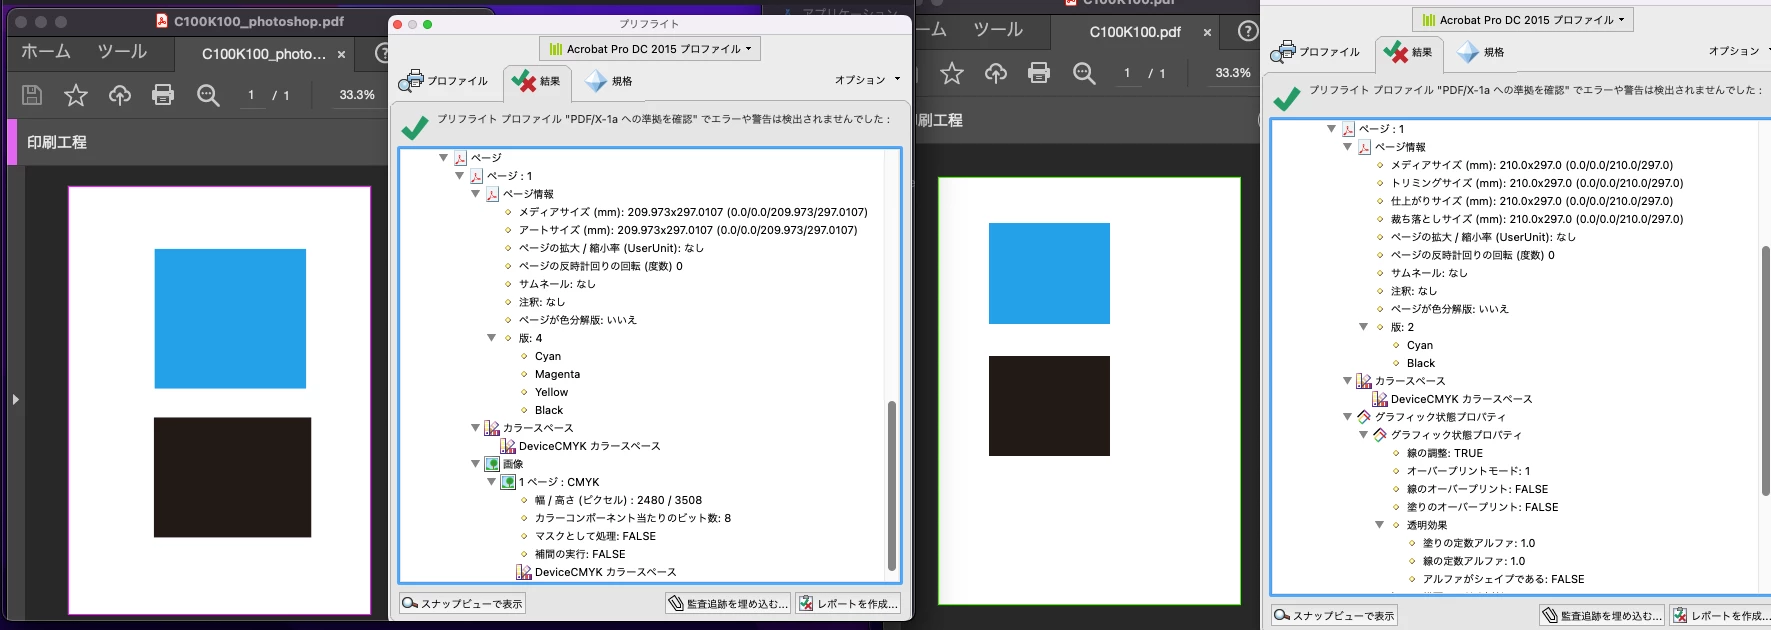Click the vertical scrollbar in the left Preflight results tree

tap(891, 485)
